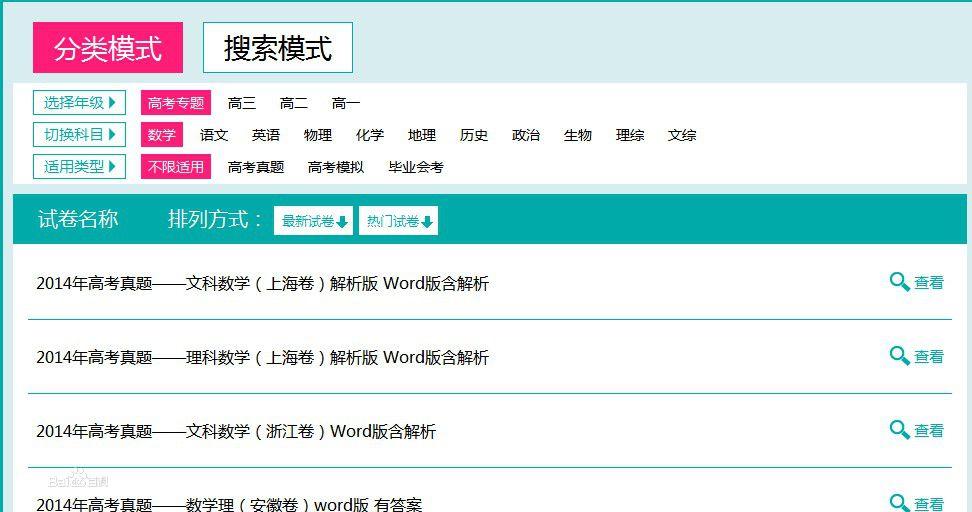Click magnifier icon for 文科数学(上海卷) row

pos(899,282)
